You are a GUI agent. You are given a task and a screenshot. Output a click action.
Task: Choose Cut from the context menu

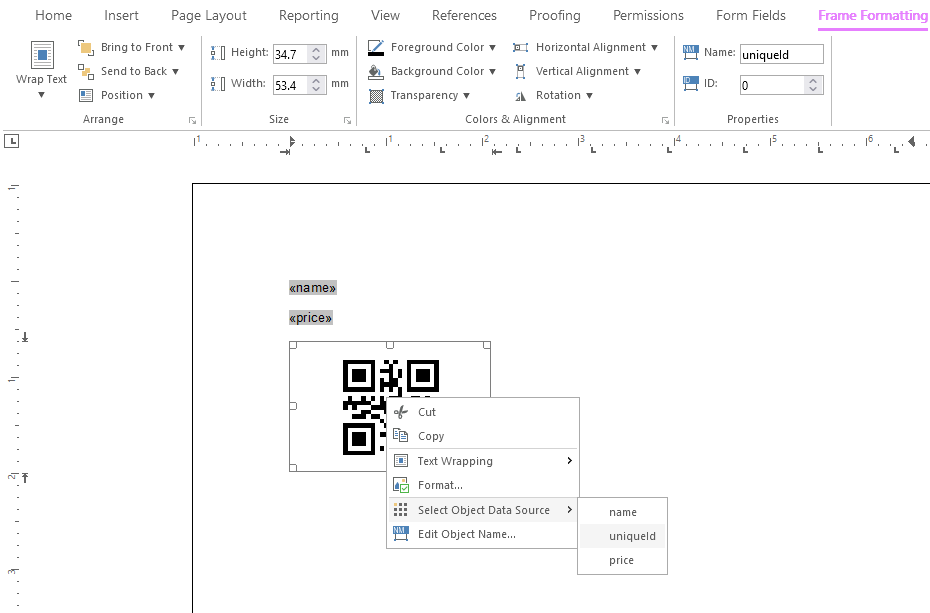tap(483, 412)
